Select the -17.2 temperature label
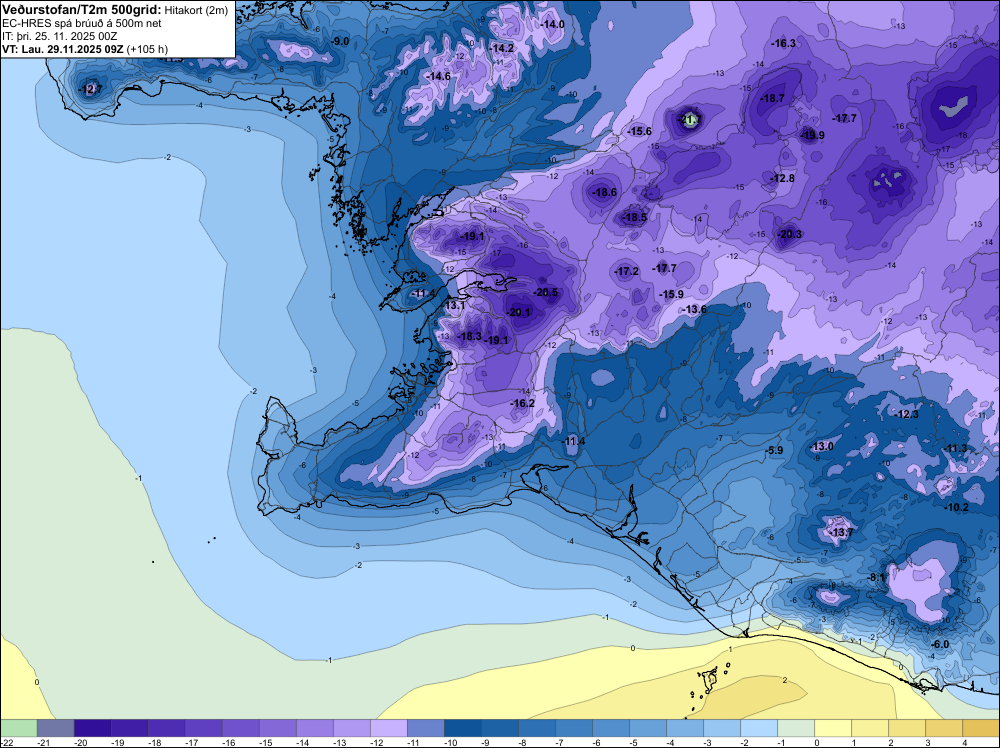 [626, 271]
